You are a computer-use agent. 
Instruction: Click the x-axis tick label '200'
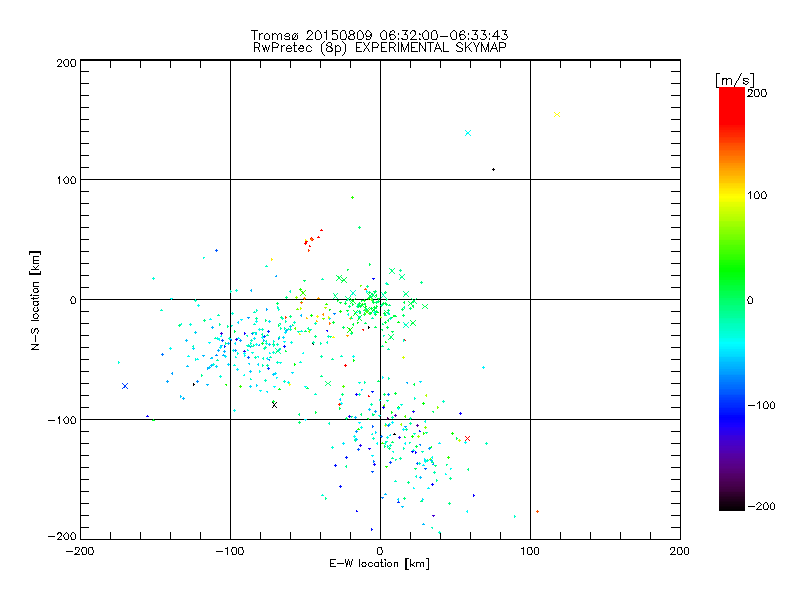pos(679,551)
